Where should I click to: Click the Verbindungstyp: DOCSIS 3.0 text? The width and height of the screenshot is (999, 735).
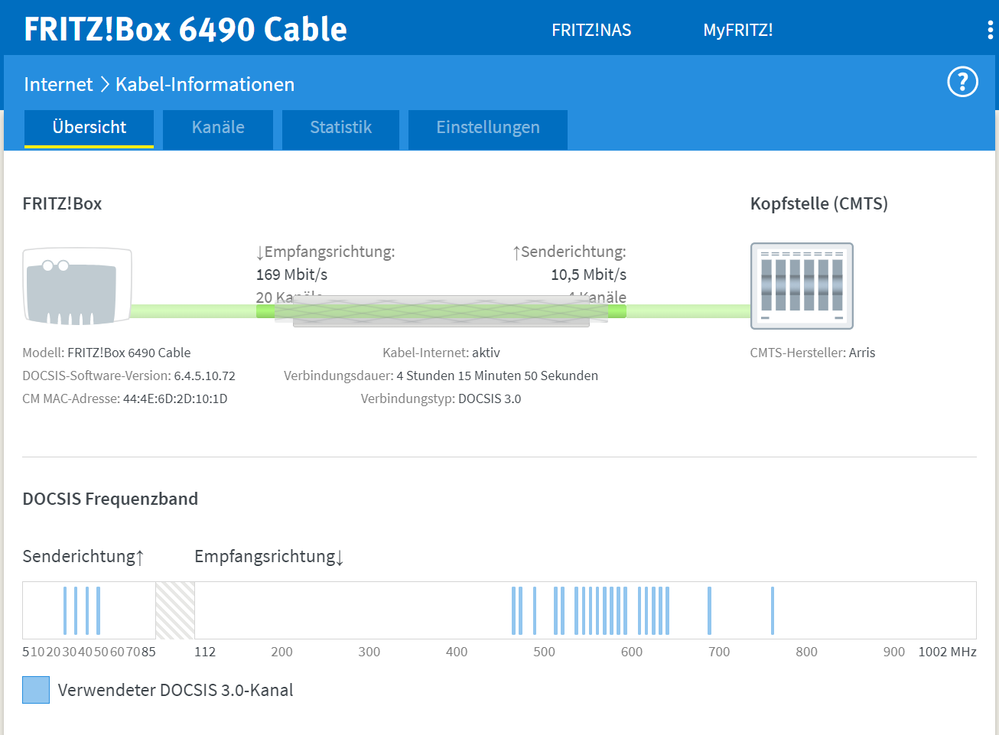coord(441,399)
